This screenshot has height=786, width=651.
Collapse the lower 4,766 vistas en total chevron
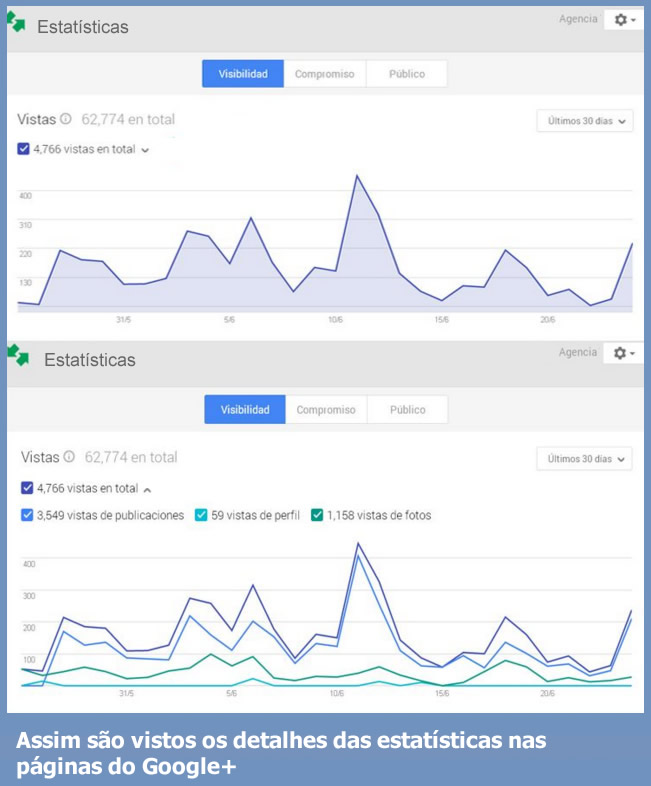tap(147, 490)
